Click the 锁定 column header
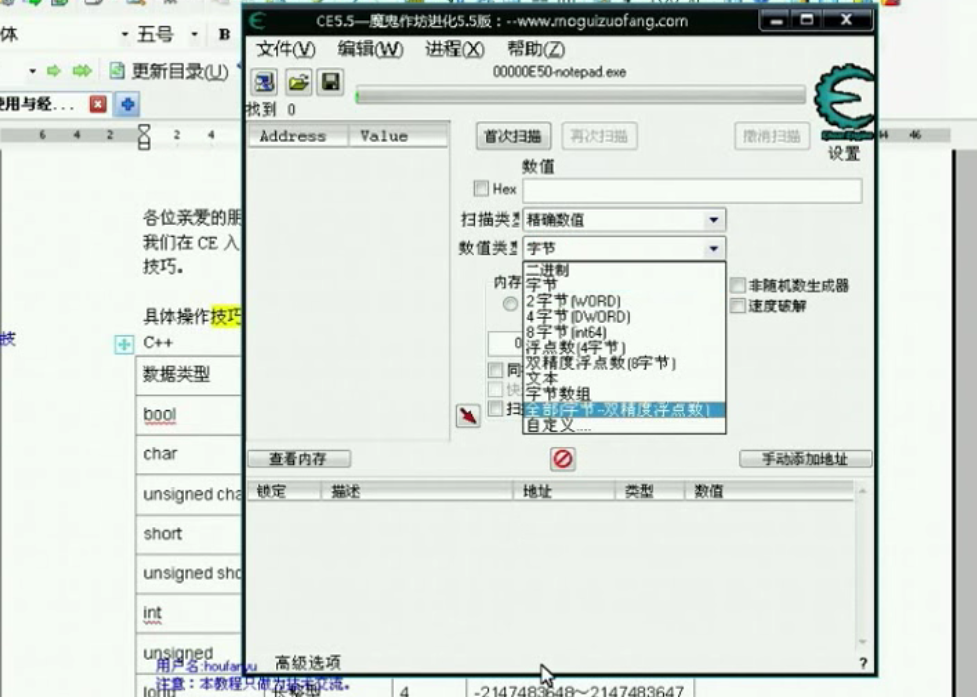Image resolution: width=977 pixels, height=697 pixels. [285, 491]
